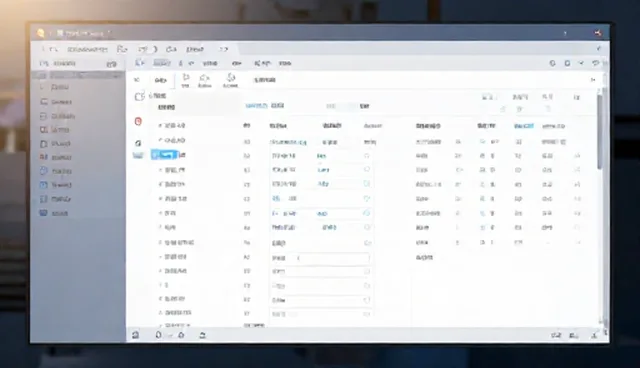
Task: Click the vertical scrollbar of the main panel
Action: 600,131
